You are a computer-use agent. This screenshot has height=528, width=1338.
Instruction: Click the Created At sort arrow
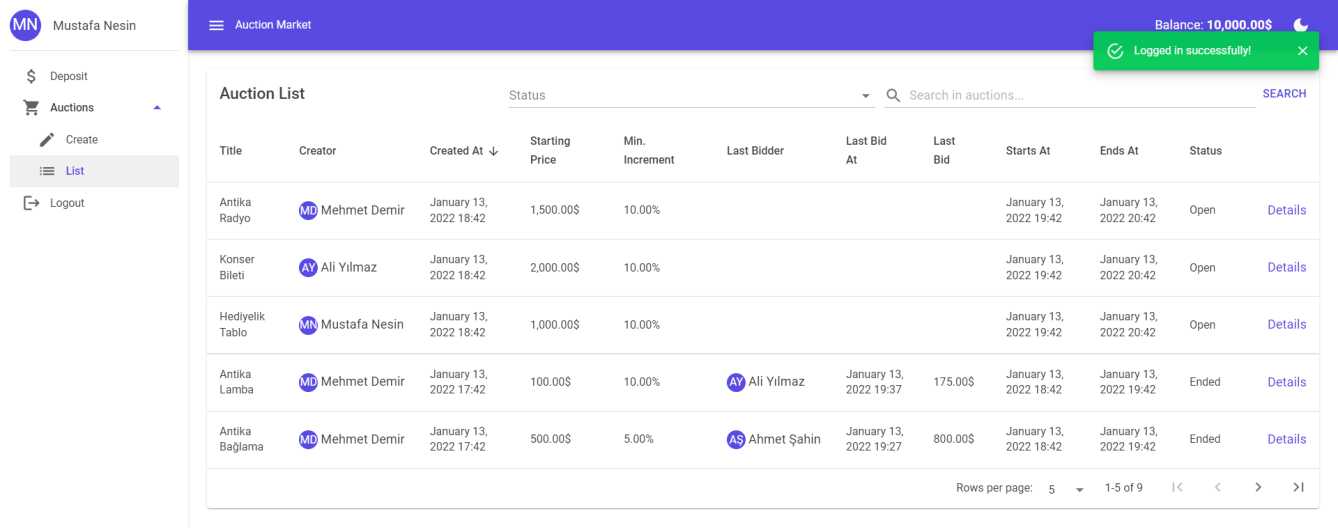click(x=494, y=151)
